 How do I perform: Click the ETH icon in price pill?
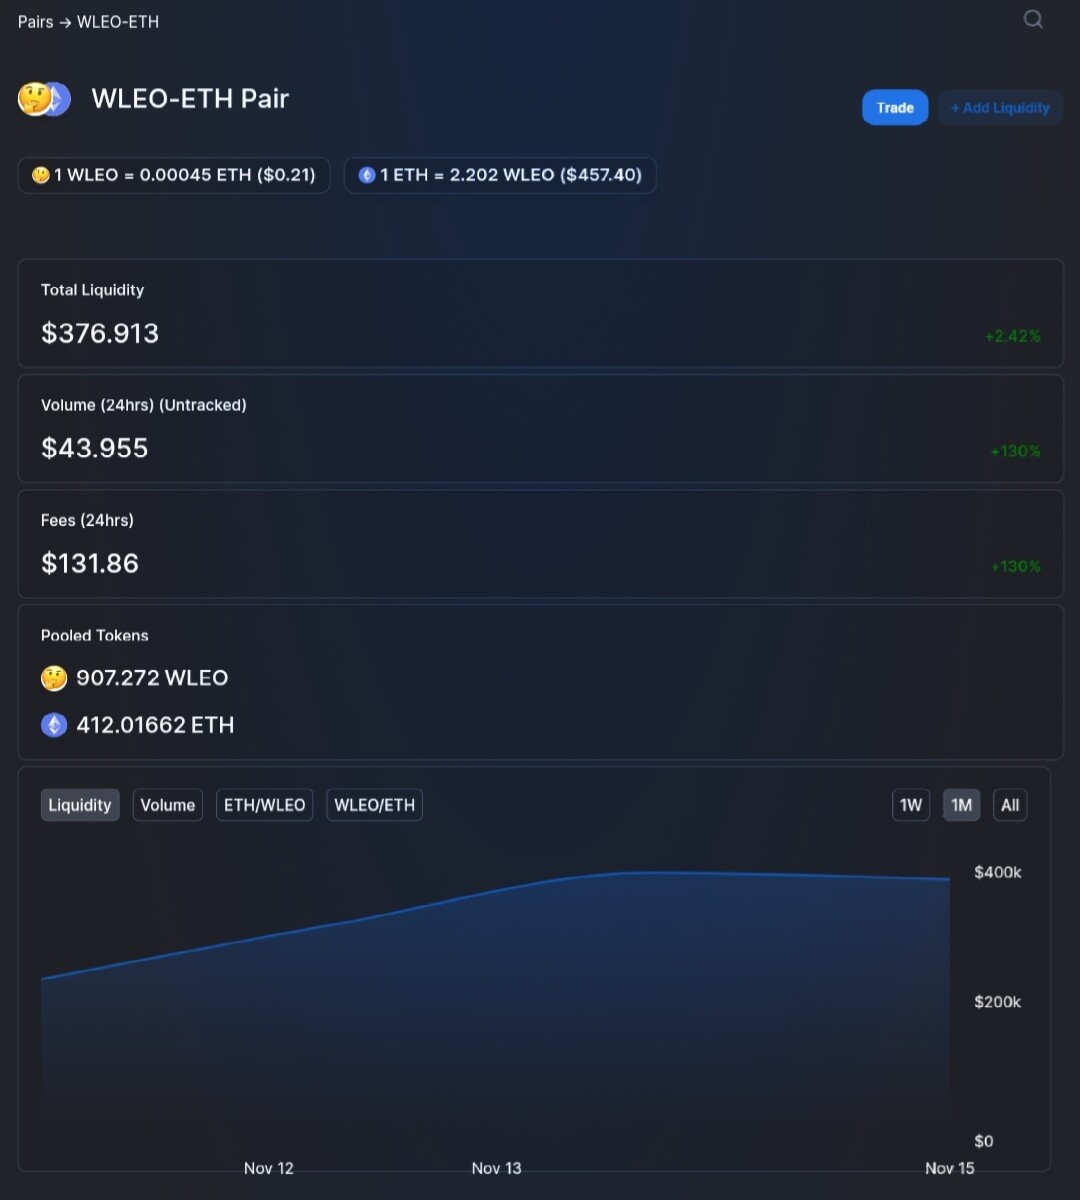point(367,175)
